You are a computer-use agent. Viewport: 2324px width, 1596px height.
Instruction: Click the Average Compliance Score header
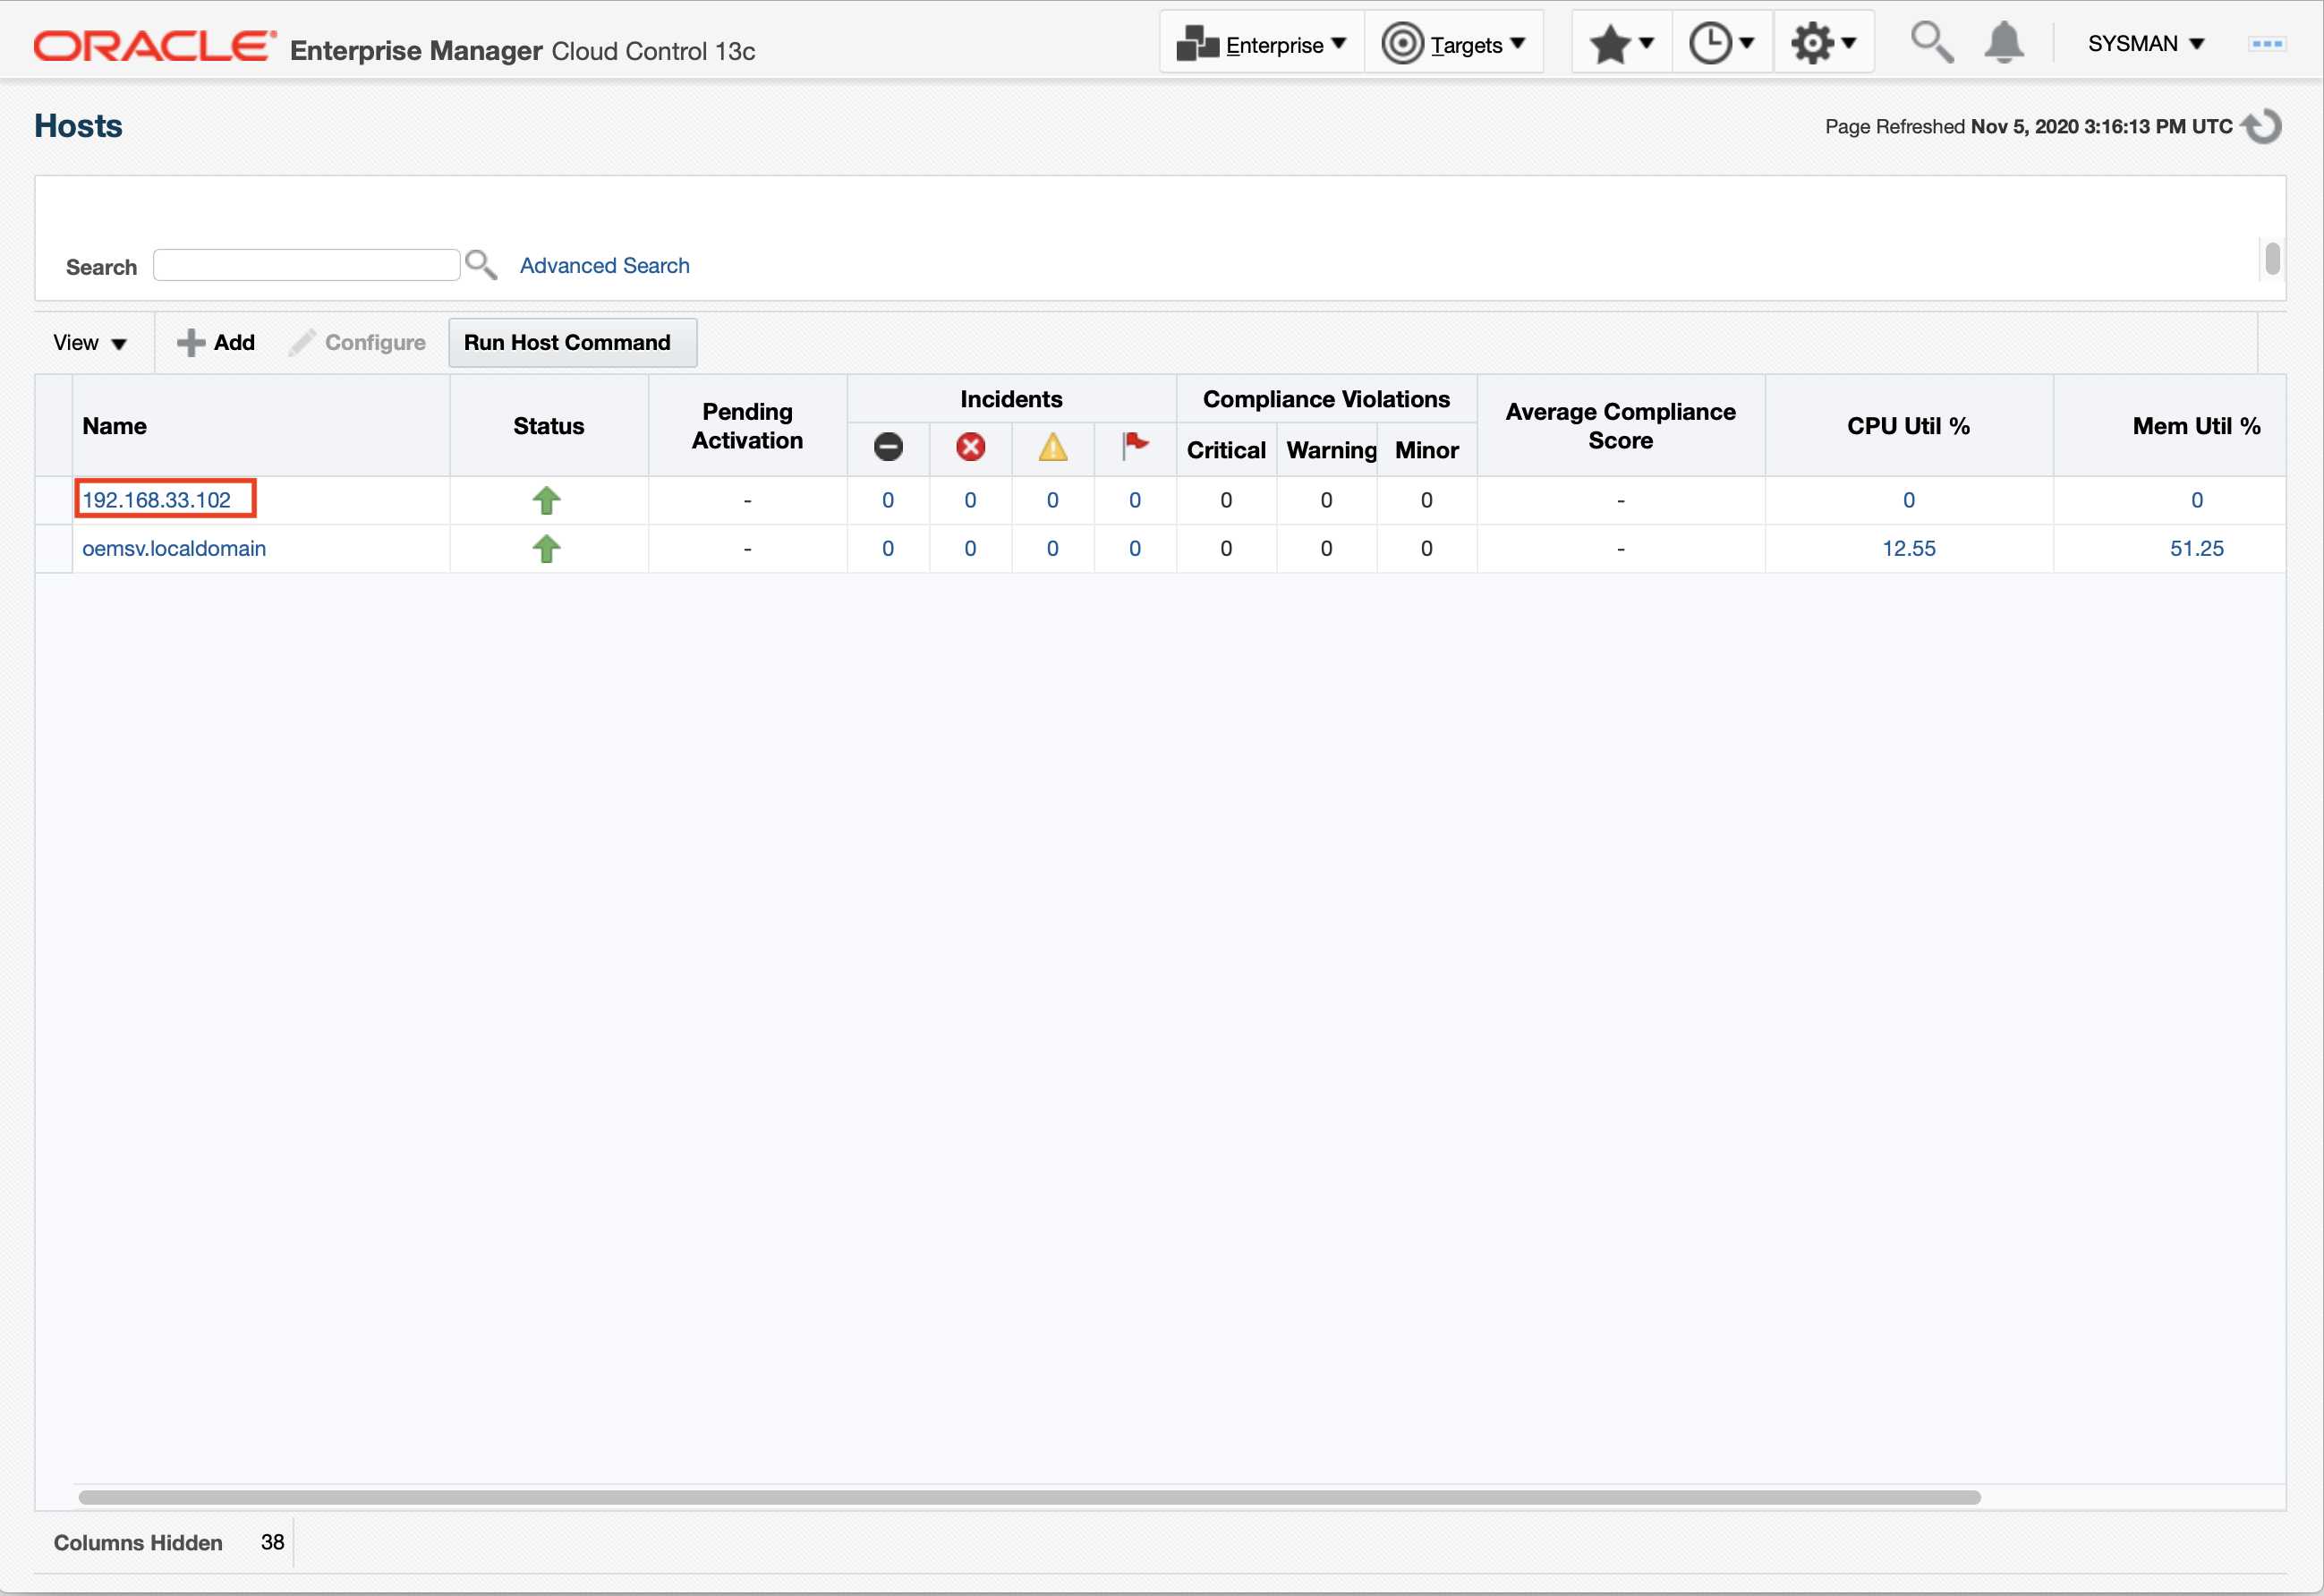(x=1620, y=426)
